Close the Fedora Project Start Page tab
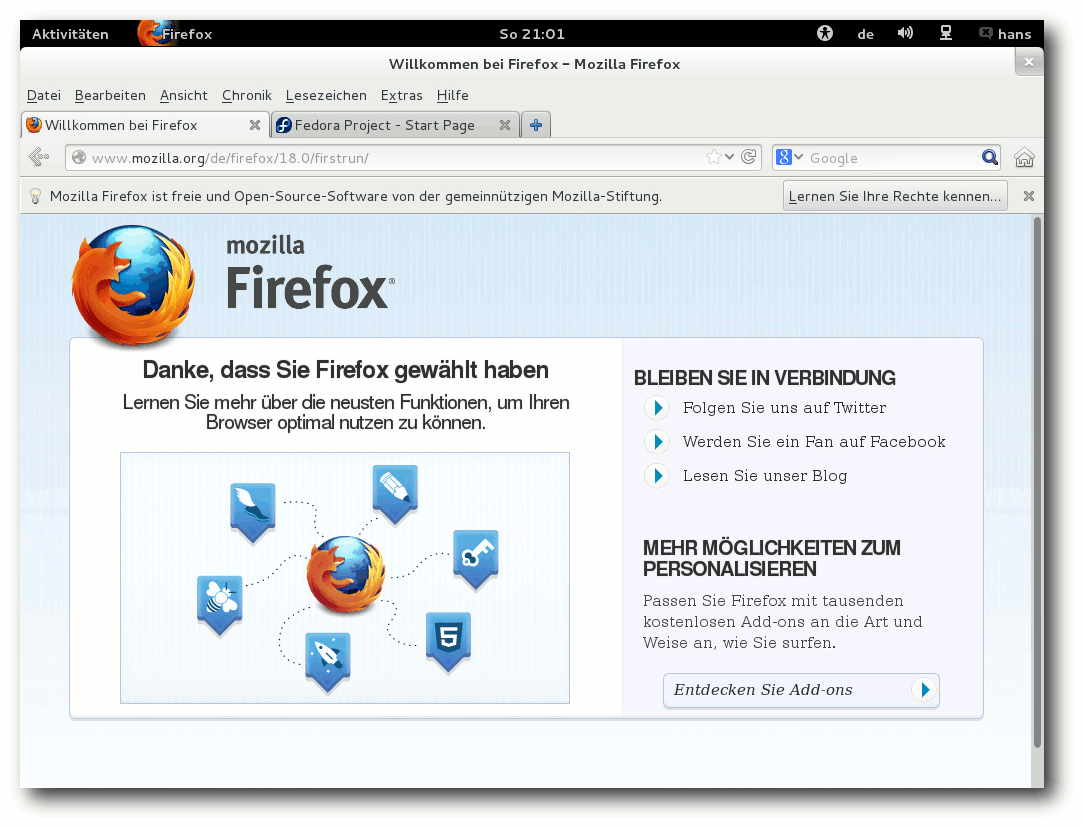 point(505,125)
